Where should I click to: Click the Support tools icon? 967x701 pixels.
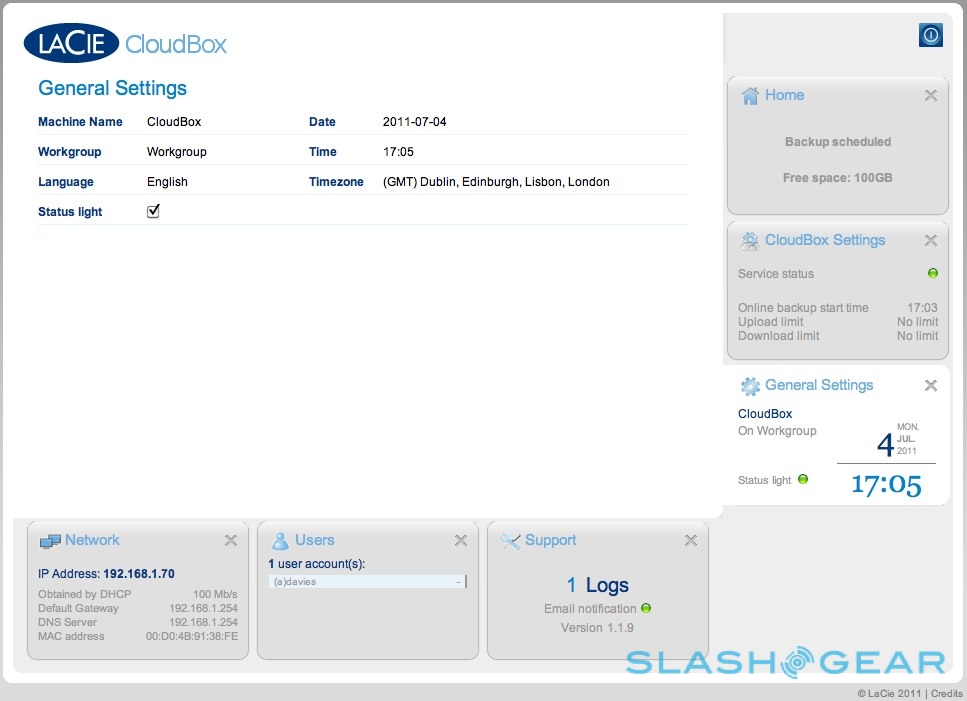(510, 541)
